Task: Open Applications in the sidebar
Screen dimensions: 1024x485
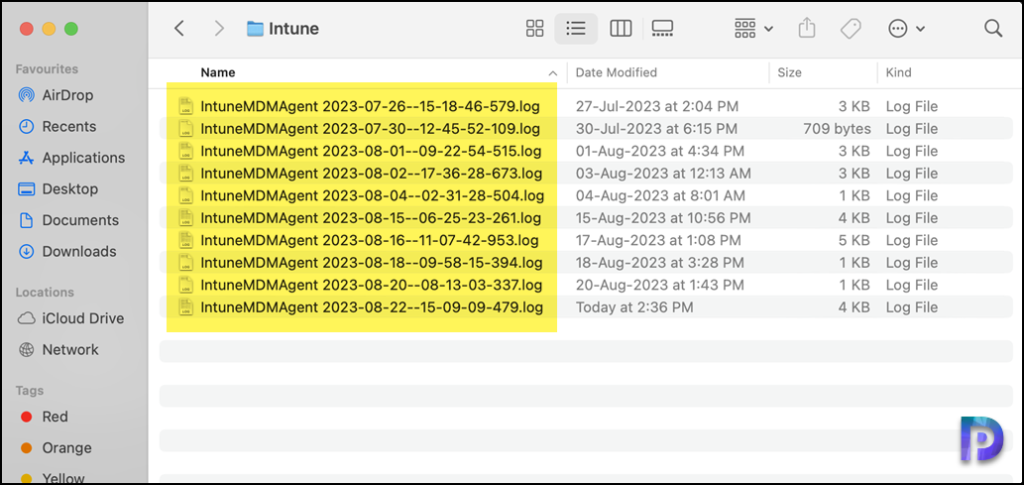Action: click(72, 158)
